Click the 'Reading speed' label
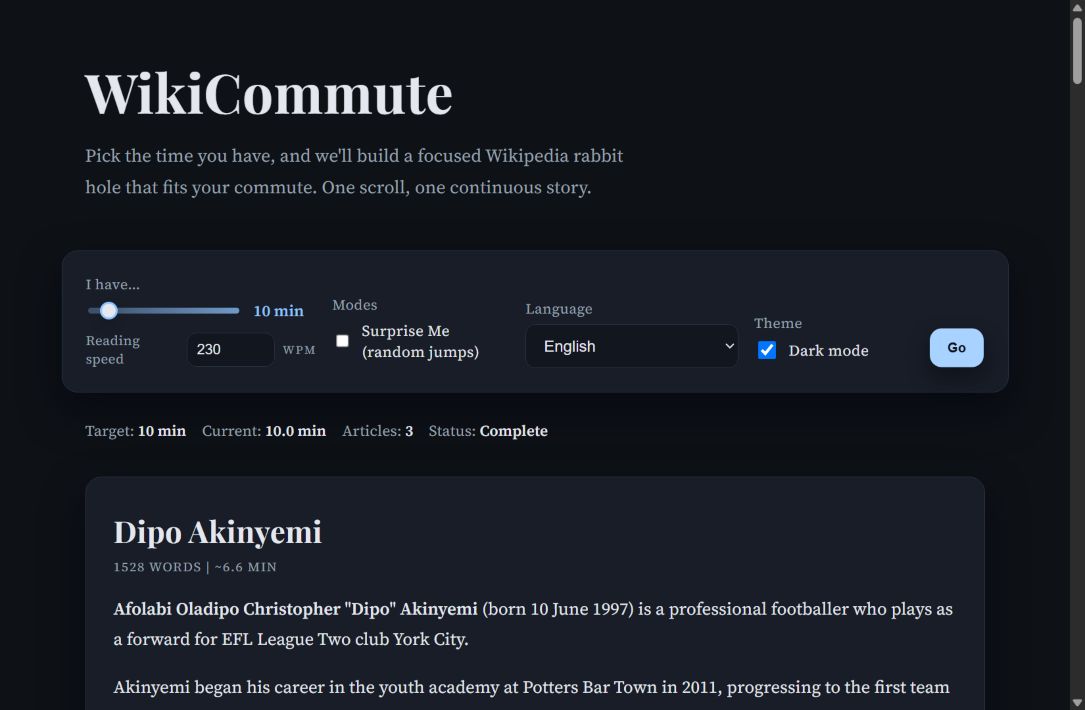Viewport: 1085px width, 710px height. pos(113,349)
